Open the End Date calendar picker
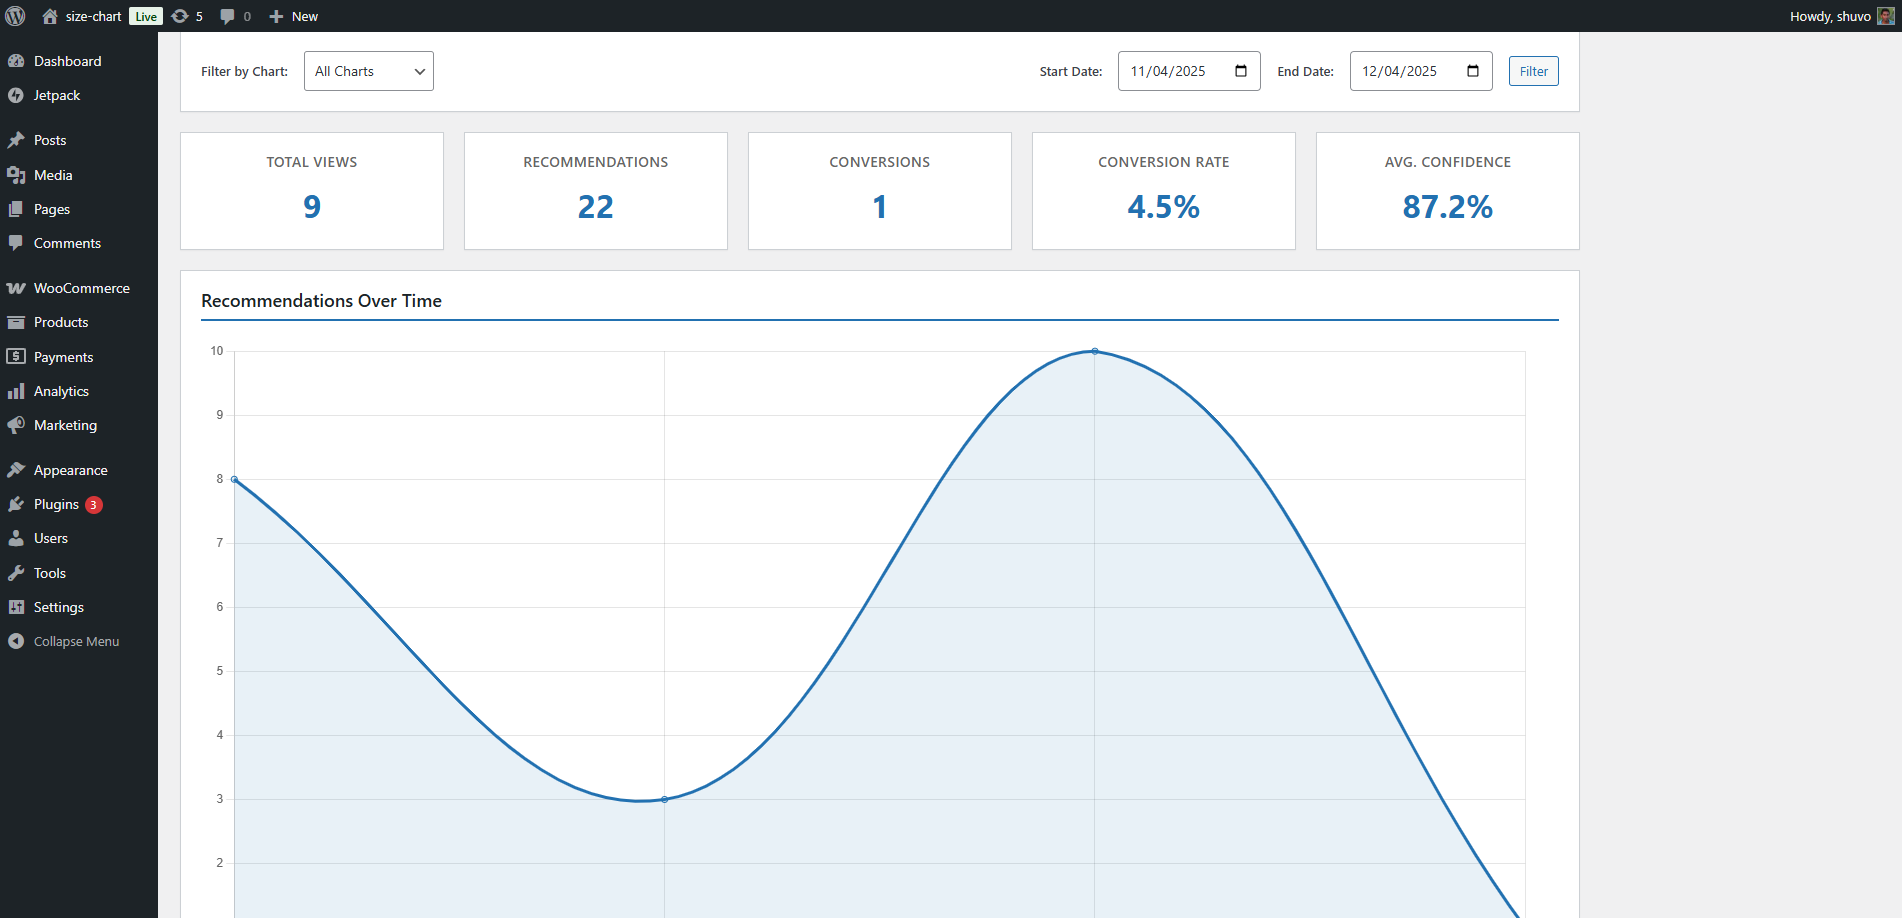 click(1473, 71)
